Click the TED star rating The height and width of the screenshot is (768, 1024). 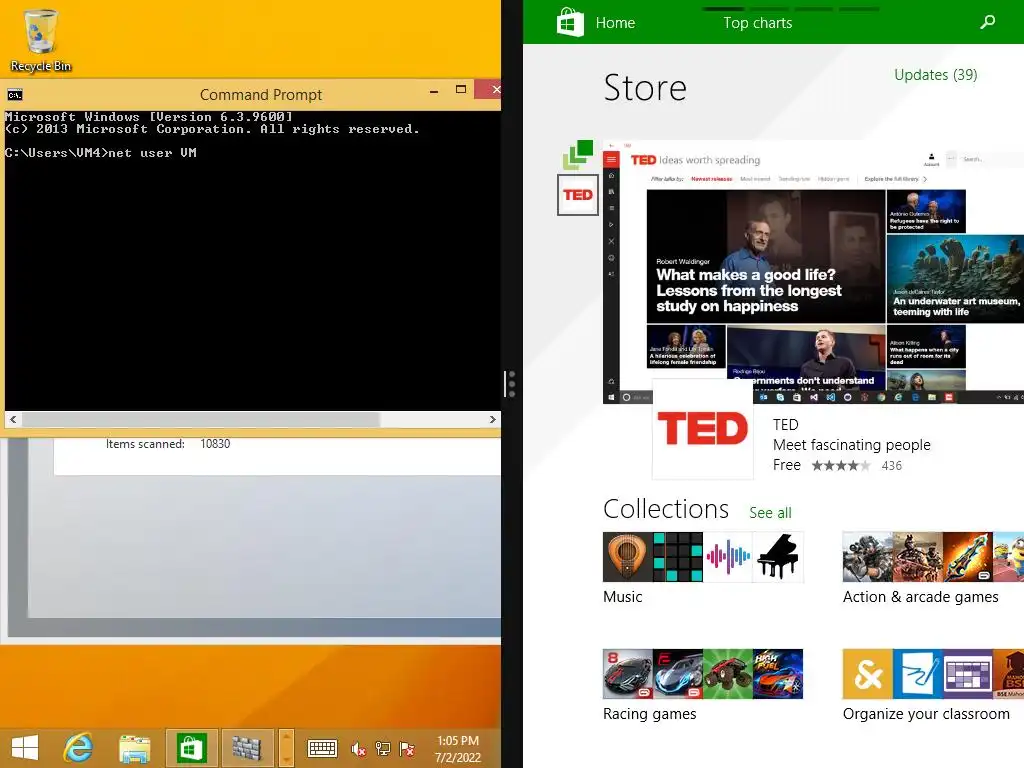pyautogui.click(x=840, y=466)
